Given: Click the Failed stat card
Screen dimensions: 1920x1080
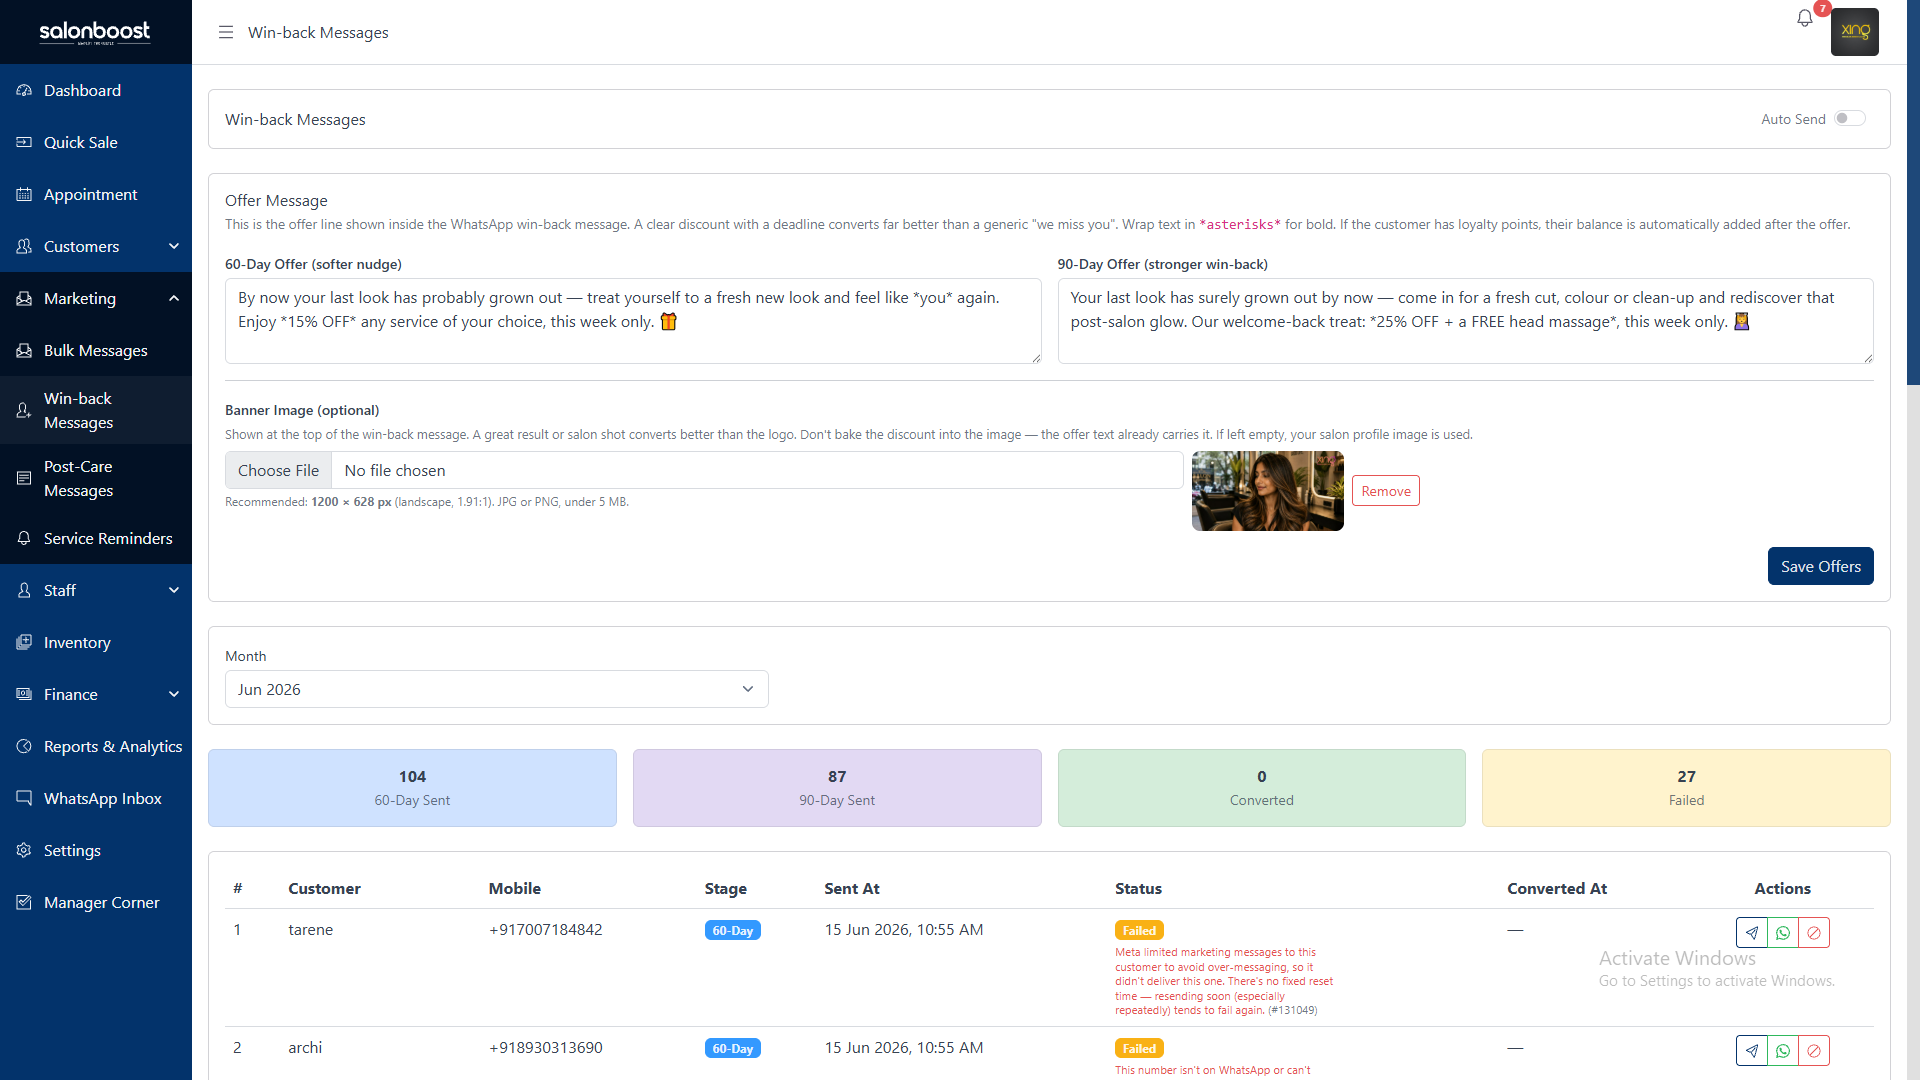Looking at the screenshot, I should pyautogui.click(x=1686, y=788).
